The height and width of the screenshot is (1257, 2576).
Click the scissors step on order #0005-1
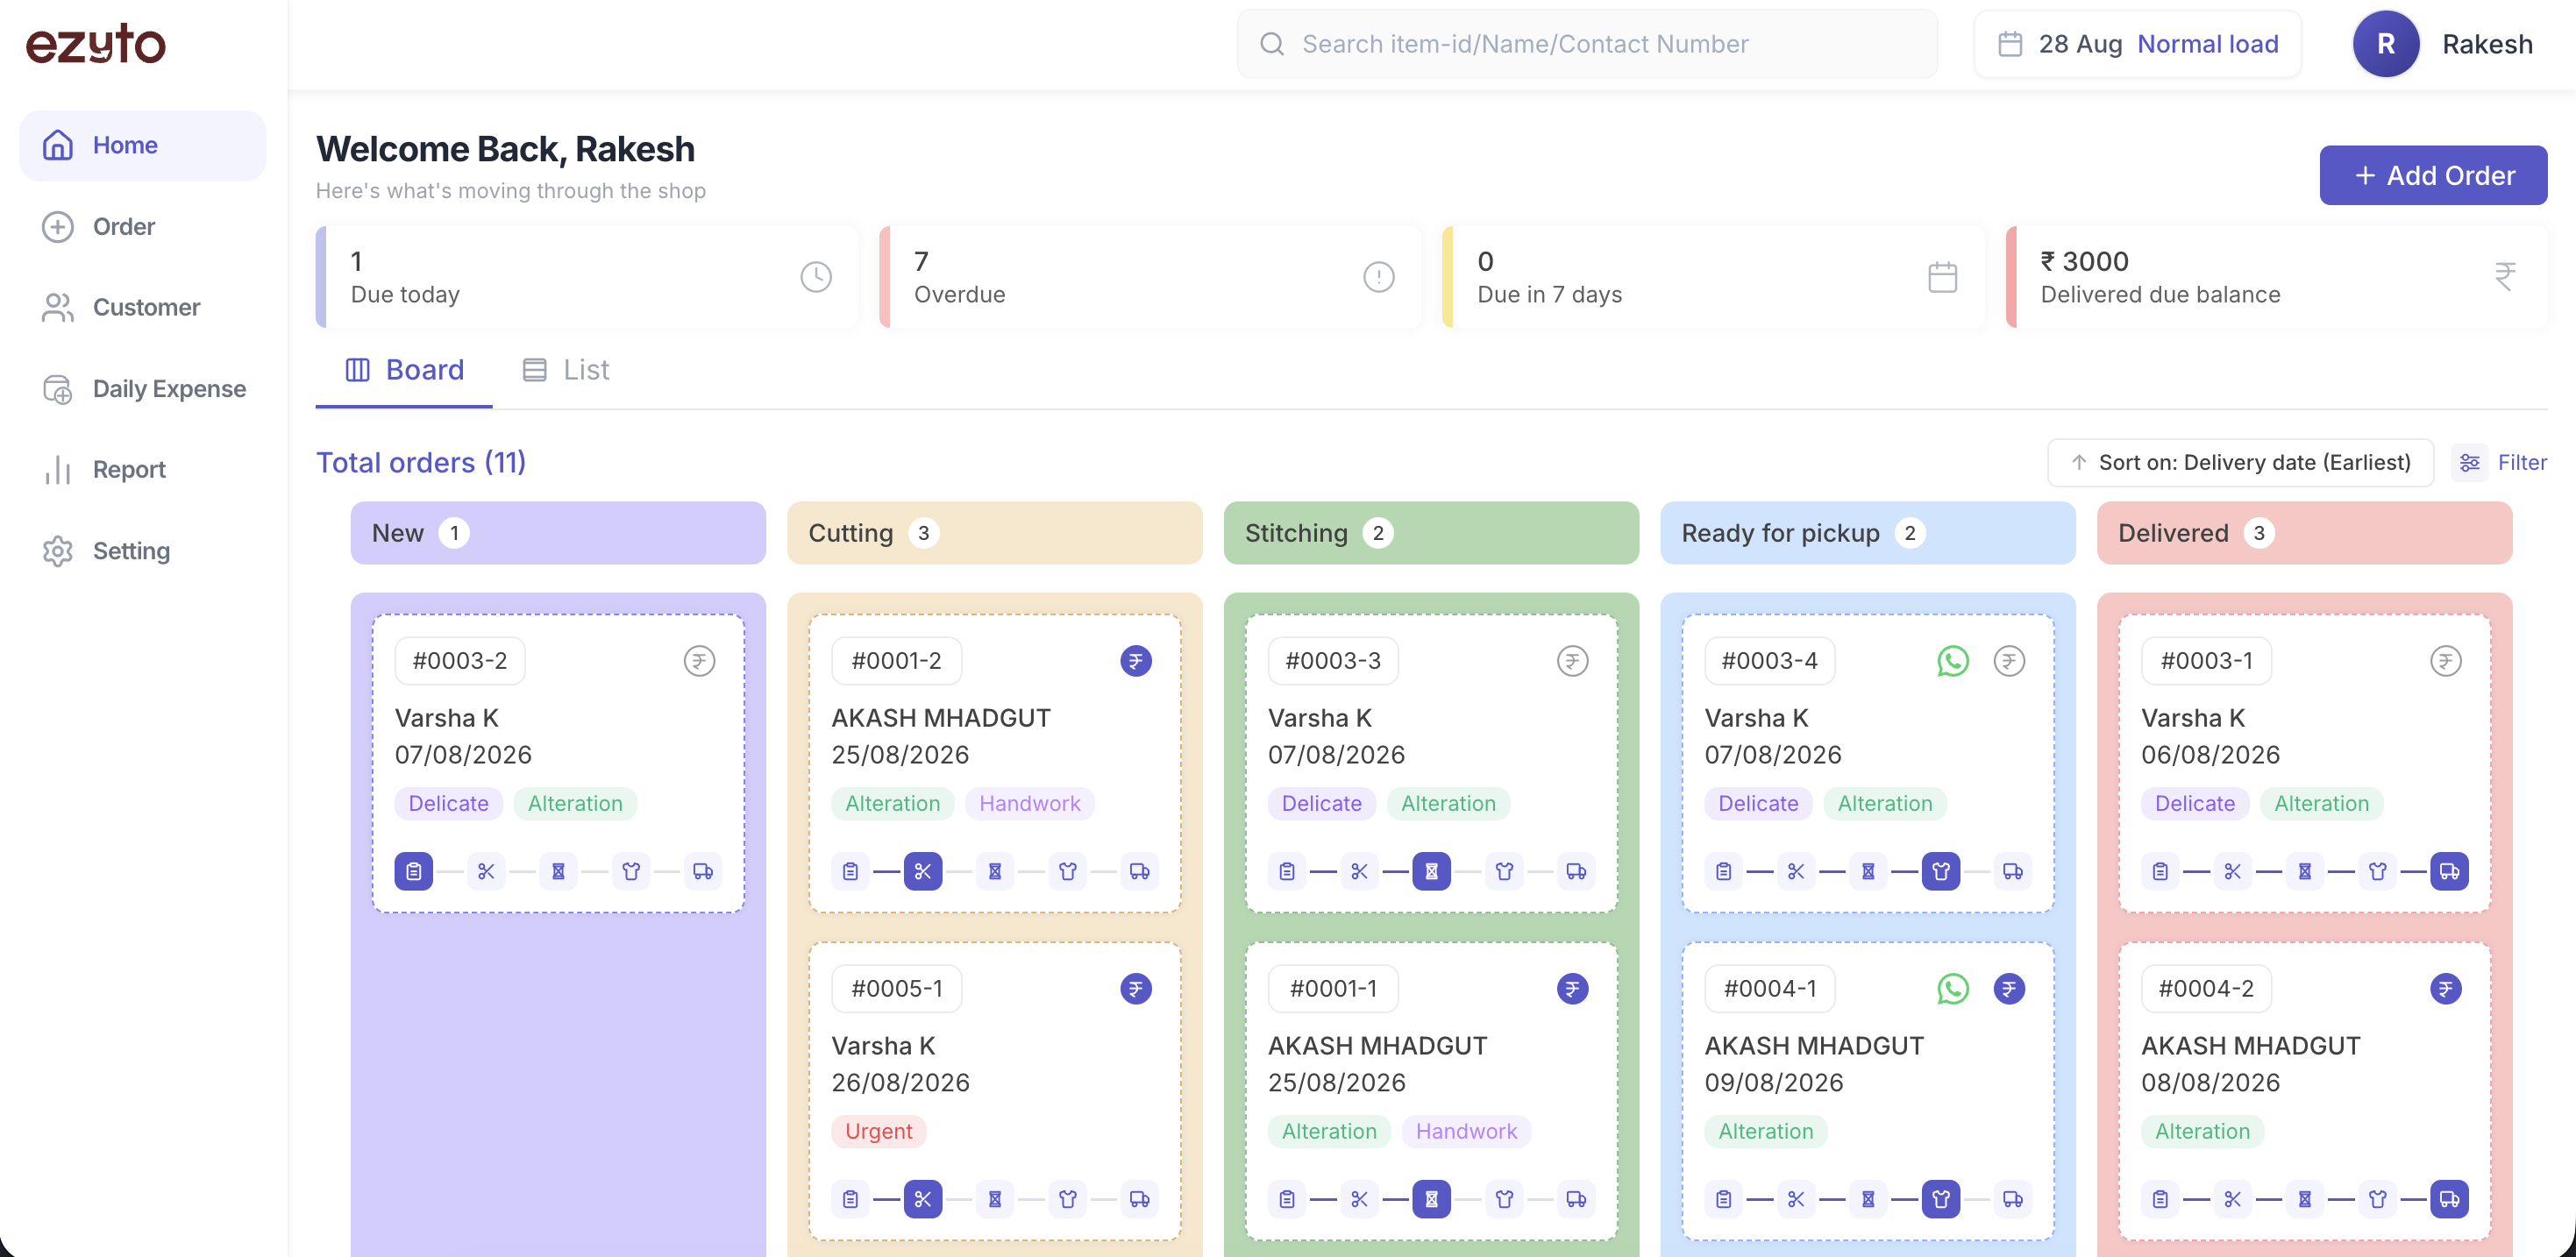(922, 1199)
